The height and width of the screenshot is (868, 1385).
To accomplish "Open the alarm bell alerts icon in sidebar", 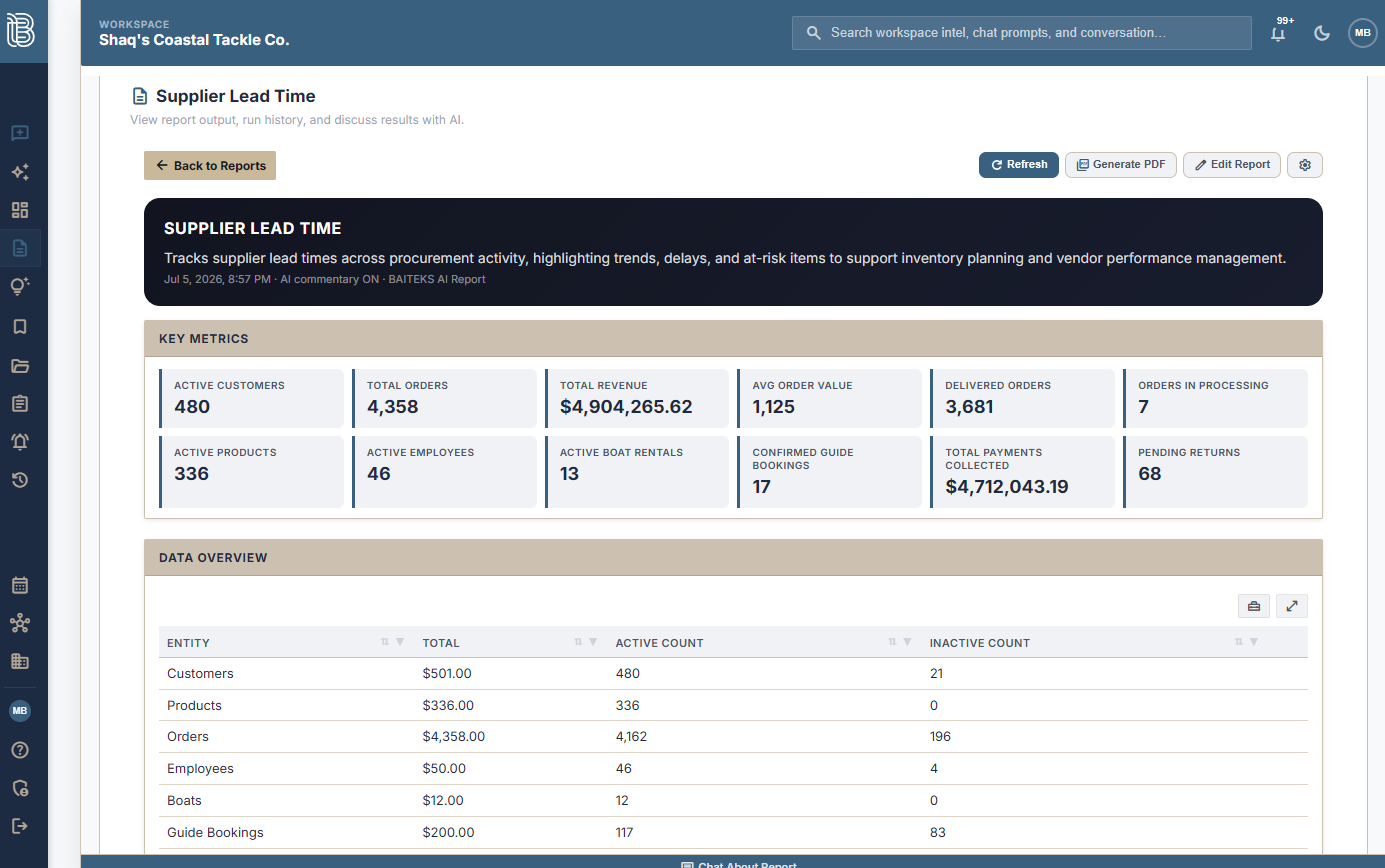I will click(x=20, y=442).
